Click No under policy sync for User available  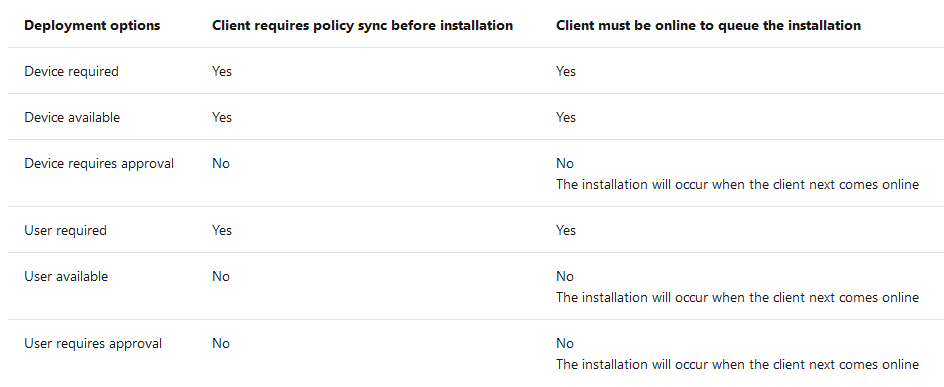220,277
